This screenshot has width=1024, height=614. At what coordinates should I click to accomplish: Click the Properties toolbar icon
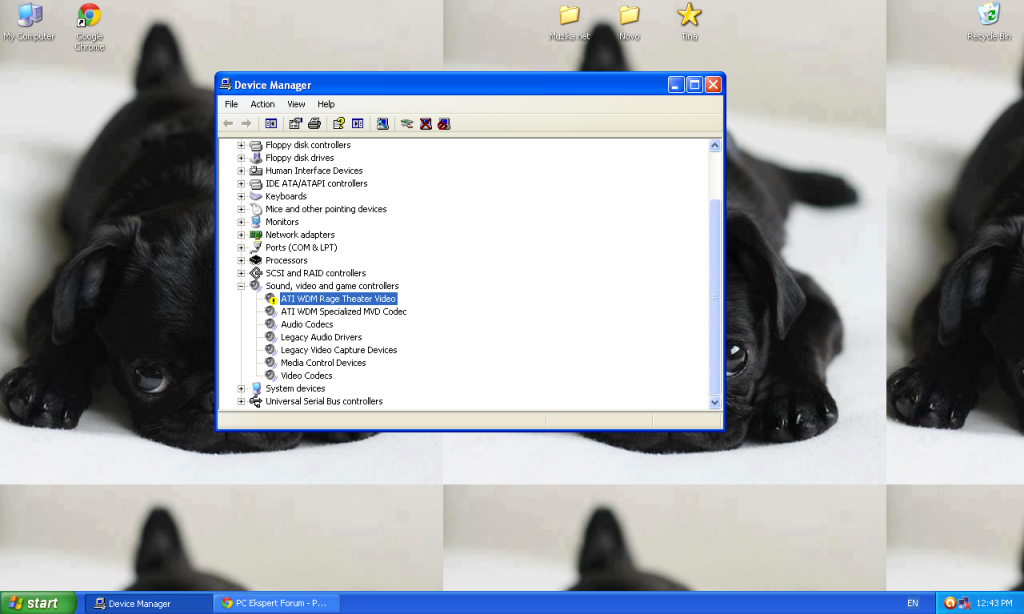pyautogui.click(x=295, y=123)
